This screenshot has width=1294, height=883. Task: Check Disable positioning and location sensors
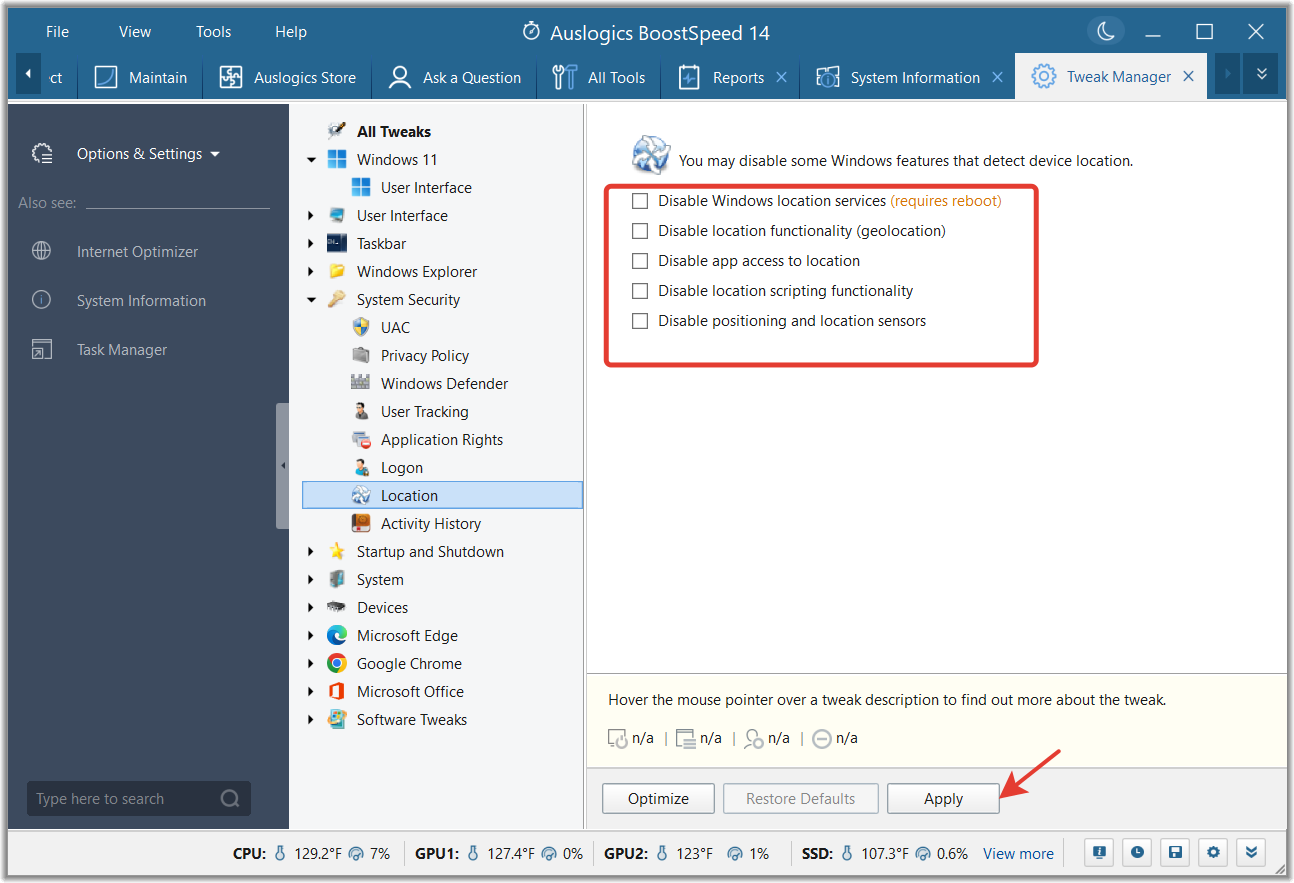[640, 321]
